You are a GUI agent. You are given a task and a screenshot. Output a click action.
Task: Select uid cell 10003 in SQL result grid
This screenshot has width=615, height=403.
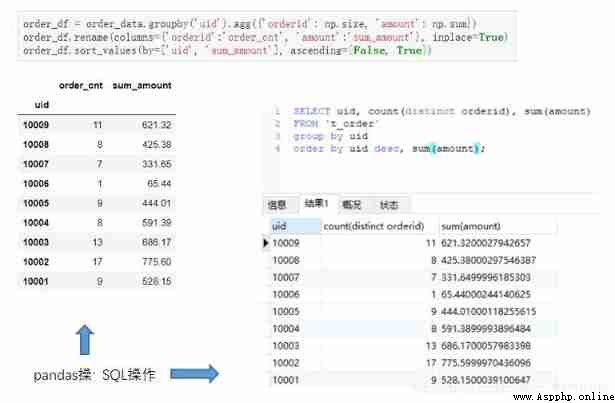point(286,346)
